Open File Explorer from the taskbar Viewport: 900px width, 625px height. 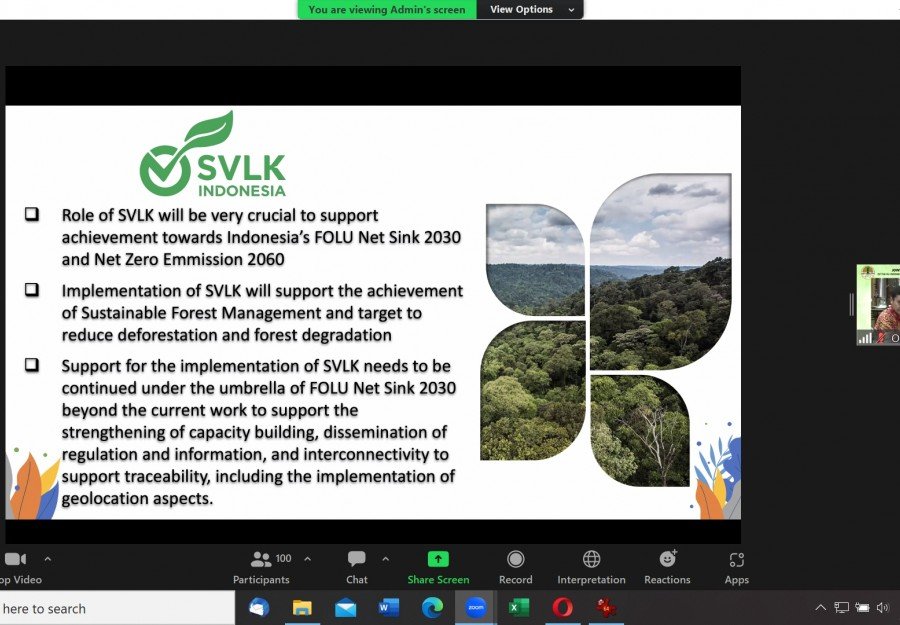tap(302, 607)
